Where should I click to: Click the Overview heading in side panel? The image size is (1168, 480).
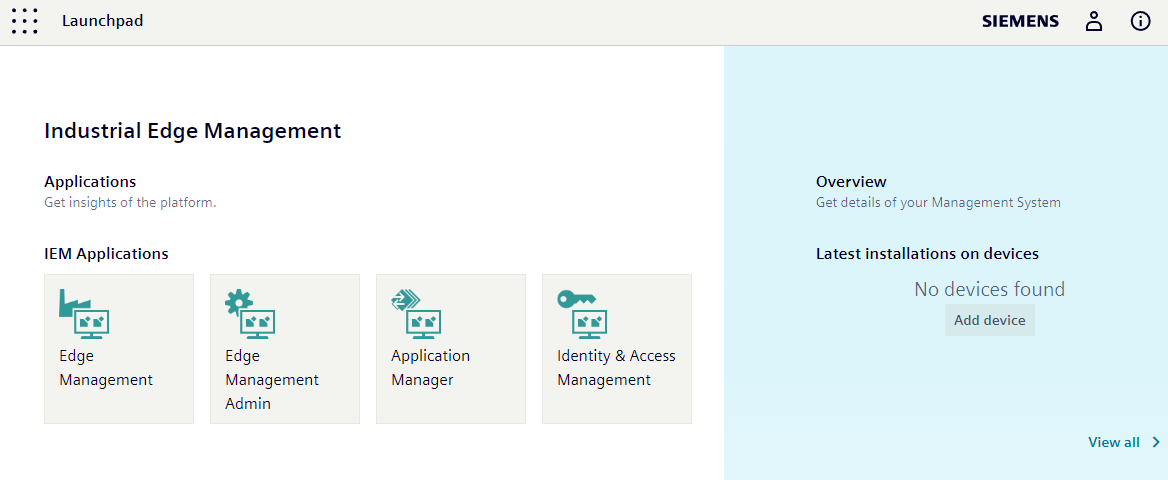coord(851,182)
